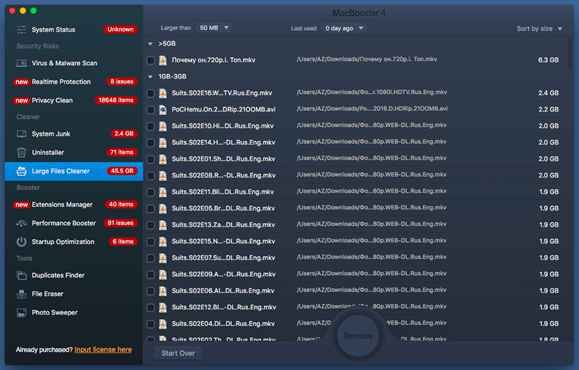Select the Suits.S02E10 file checkbox
This screenshot has width=579, height=370.
pos(150,126)
